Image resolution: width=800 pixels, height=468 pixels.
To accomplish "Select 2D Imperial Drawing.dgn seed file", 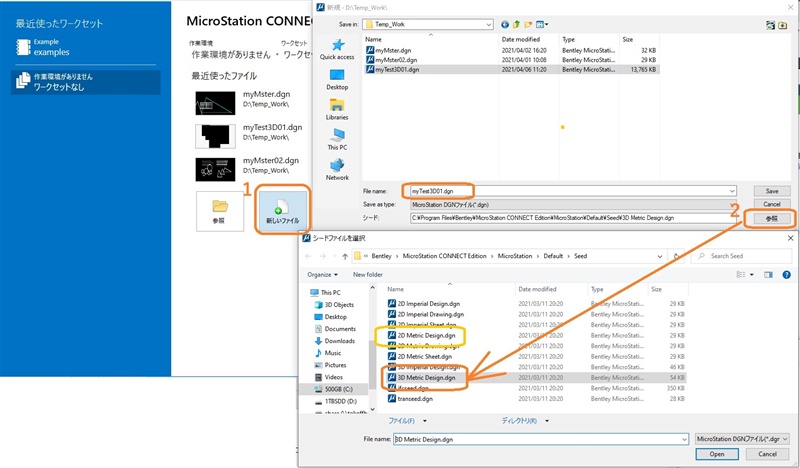I will pos(426,314).
